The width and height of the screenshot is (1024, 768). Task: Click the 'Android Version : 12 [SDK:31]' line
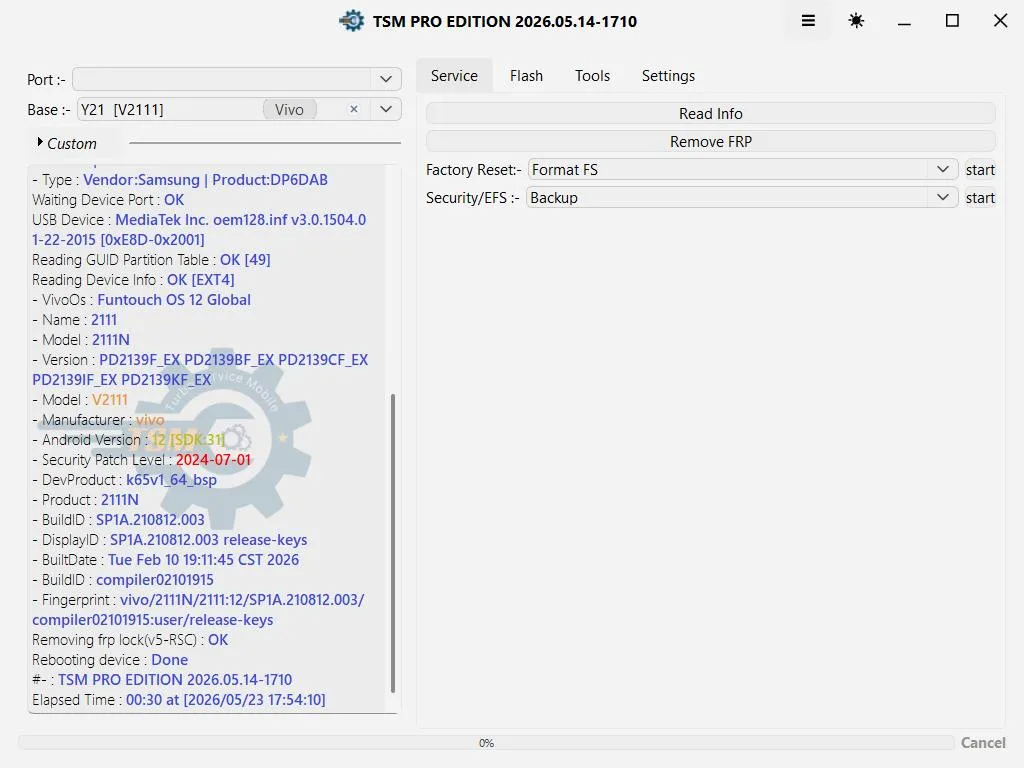pyautogui.click(x=128, y=440)
